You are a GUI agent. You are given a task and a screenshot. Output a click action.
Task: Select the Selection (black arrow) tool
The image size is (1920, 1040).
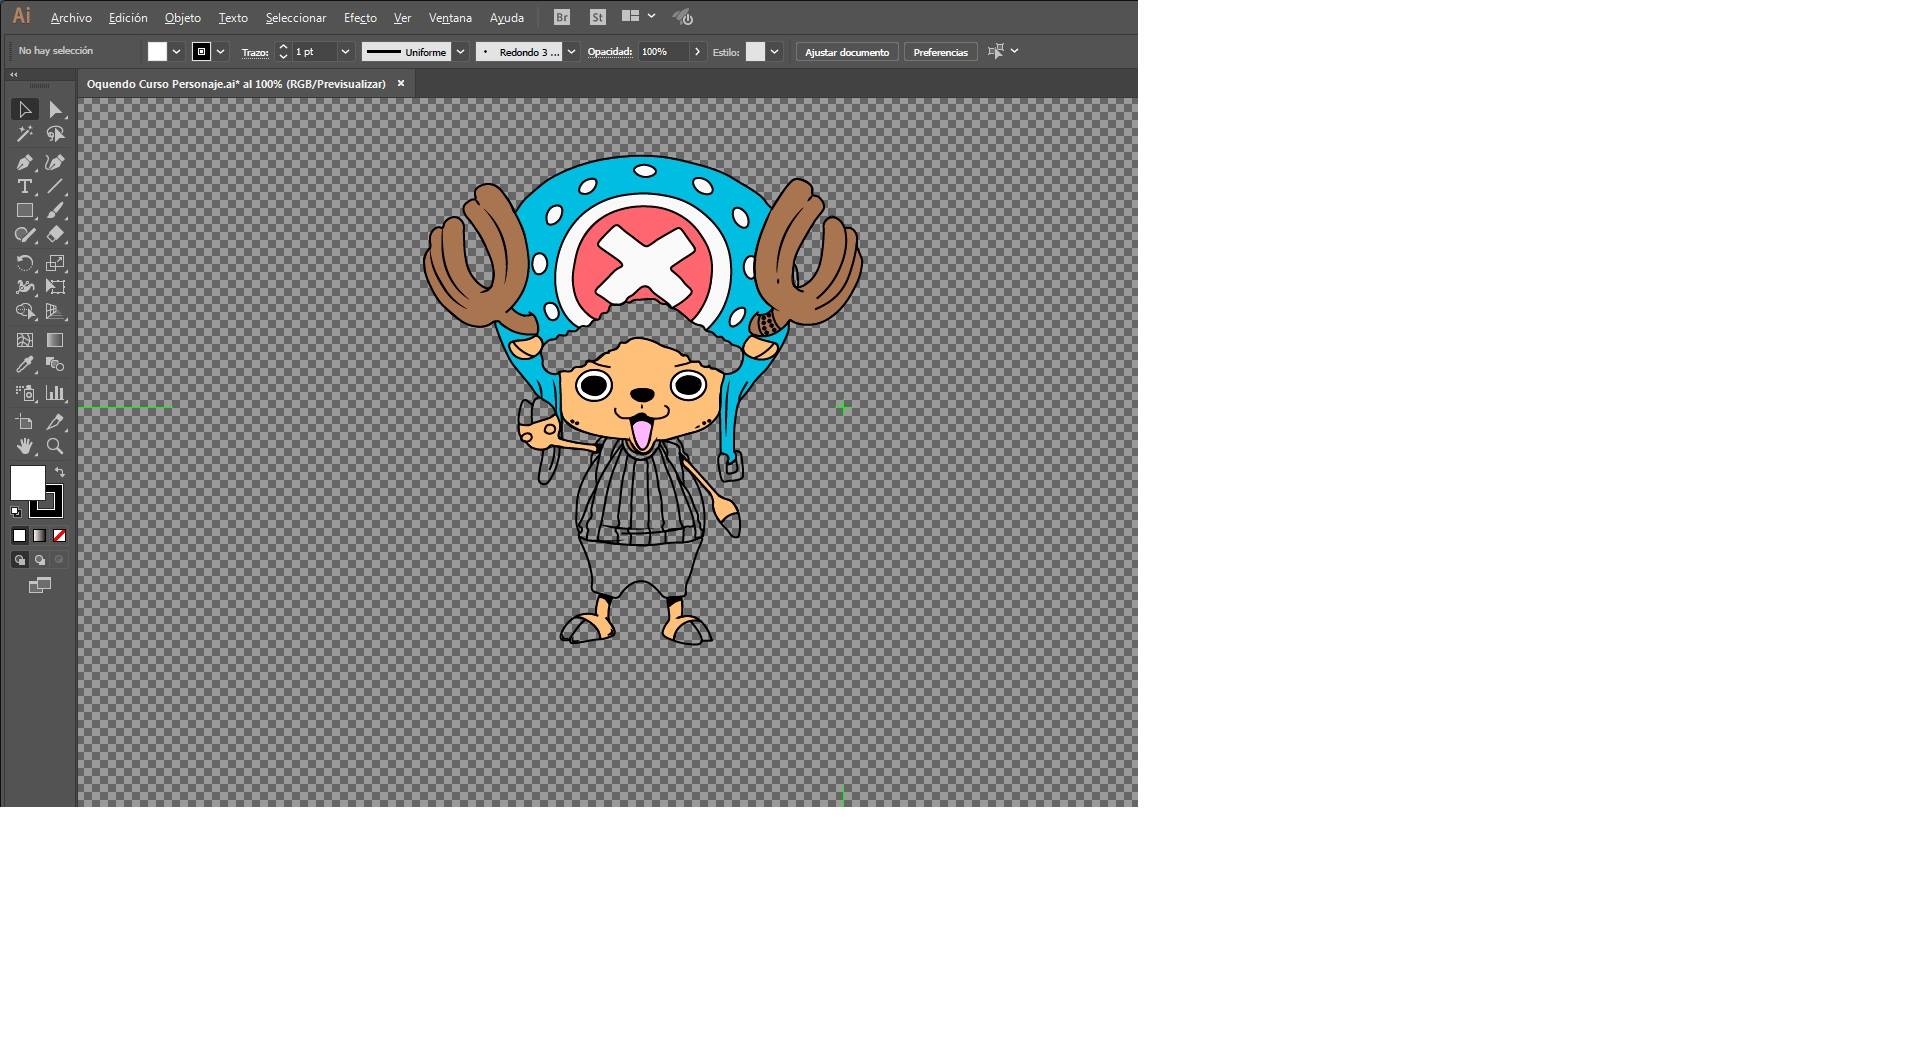point(25,110)
